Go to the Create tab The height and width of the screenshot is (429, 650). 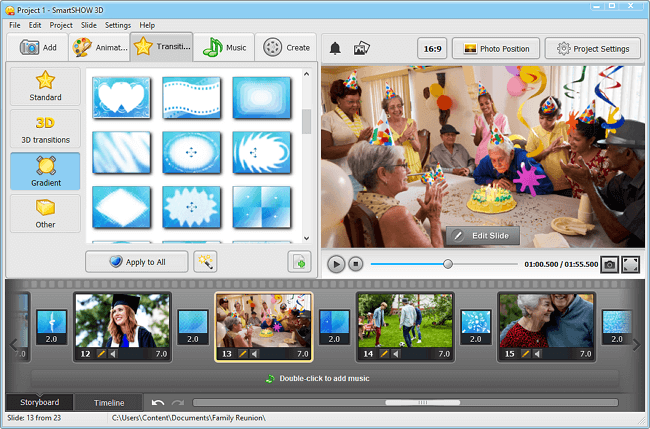pos(286,47)
